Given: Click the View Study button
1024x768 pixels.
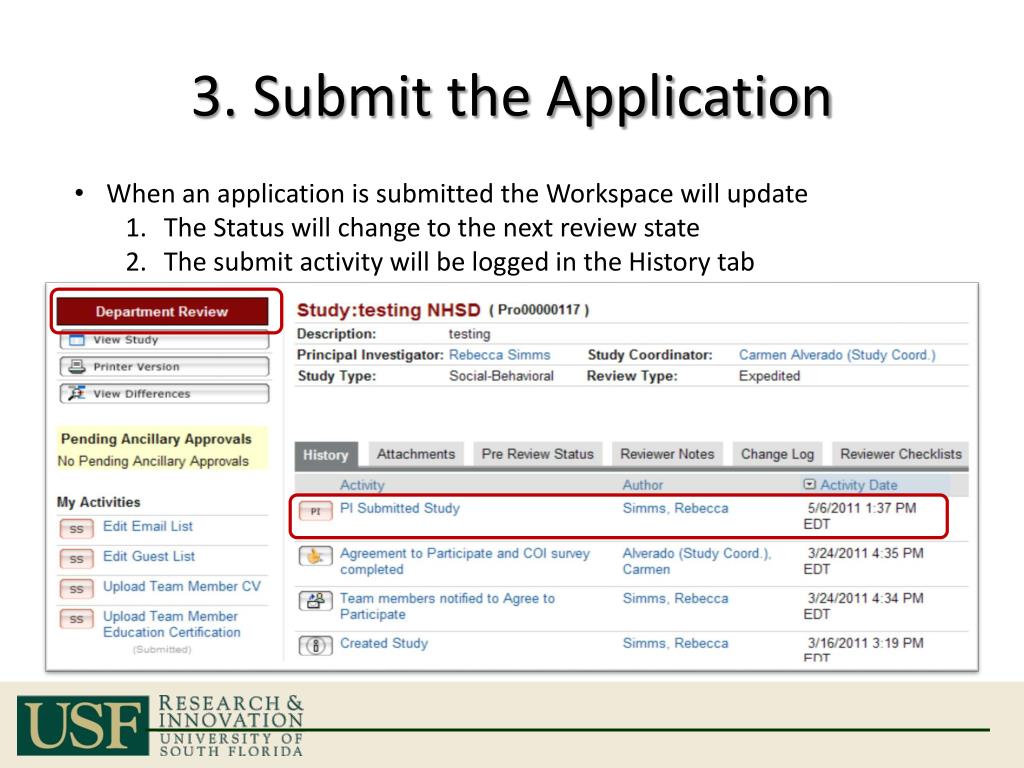Looking at the screenshot, I should click(x=163, y=340).
